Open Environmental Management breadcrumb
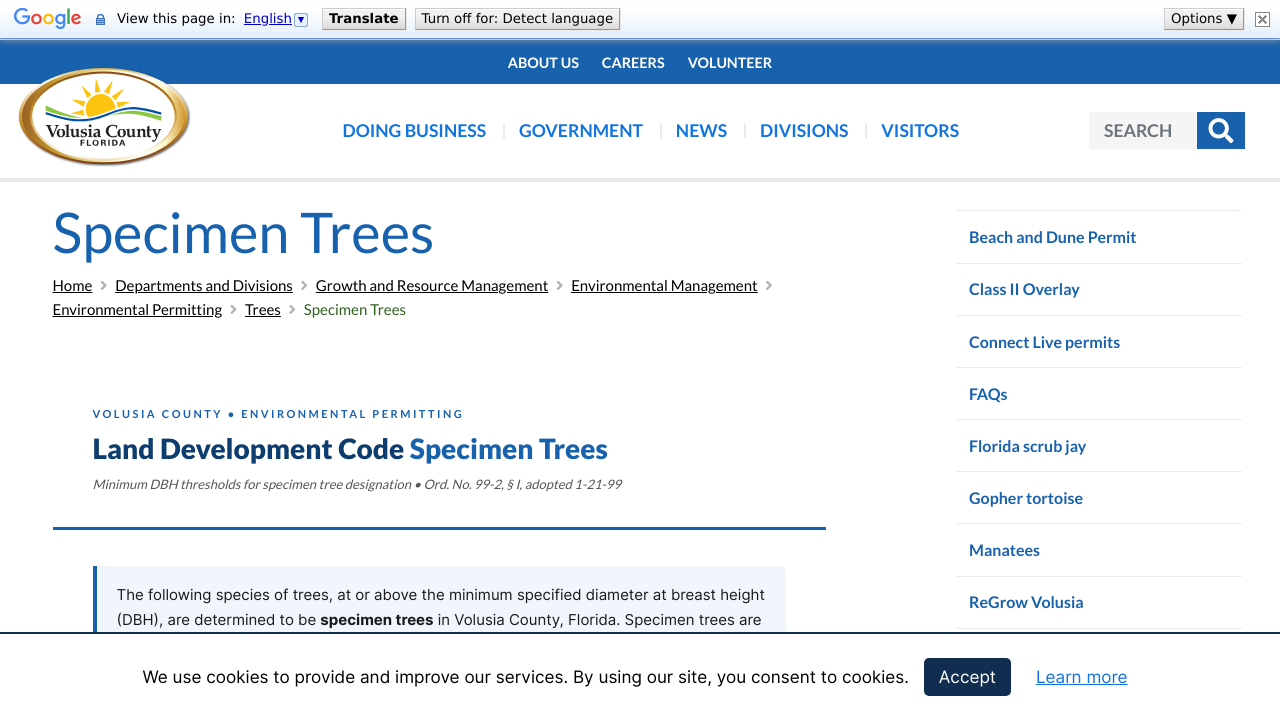 [x=664, y=285]
